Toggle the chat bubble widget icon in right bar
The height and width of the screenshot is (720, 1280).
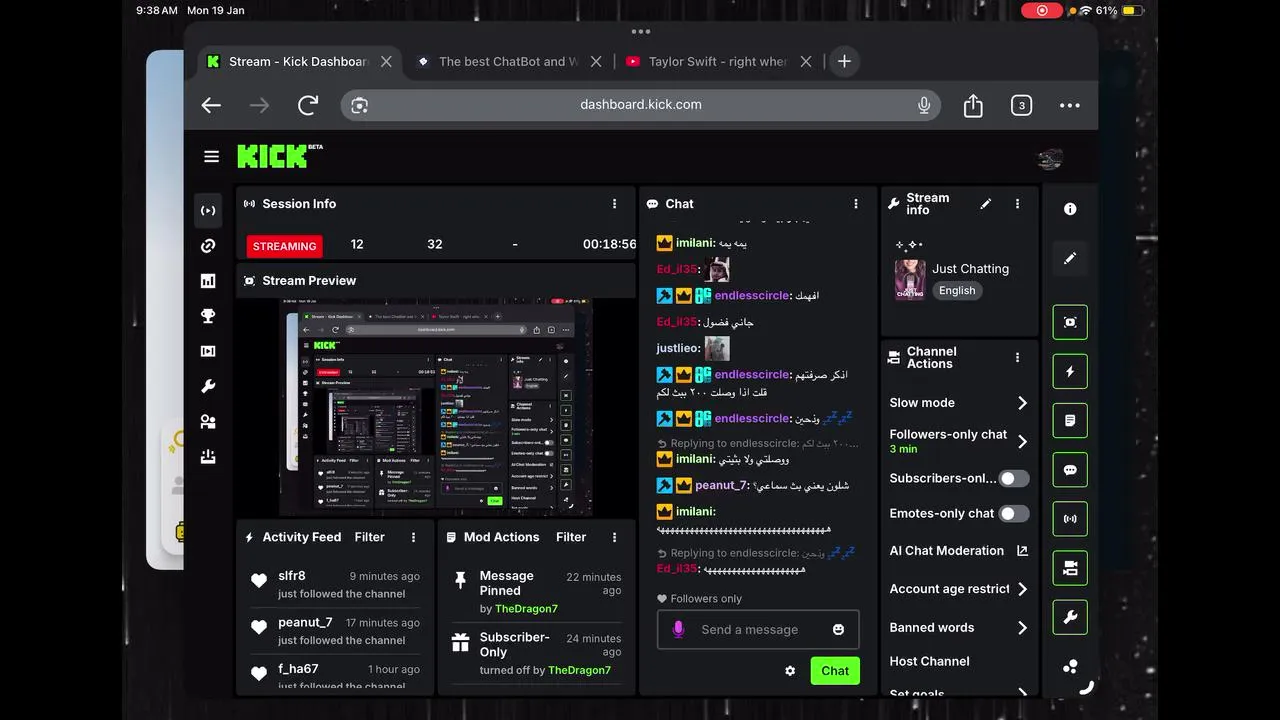point(1070,470)
